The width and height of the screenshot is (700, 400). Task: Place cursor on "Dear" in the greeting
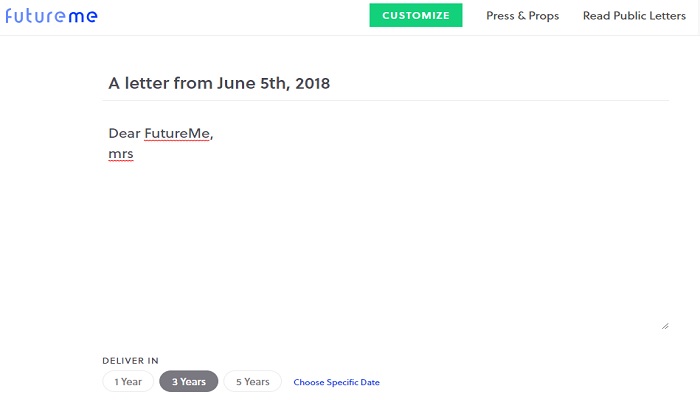(125, 133)
